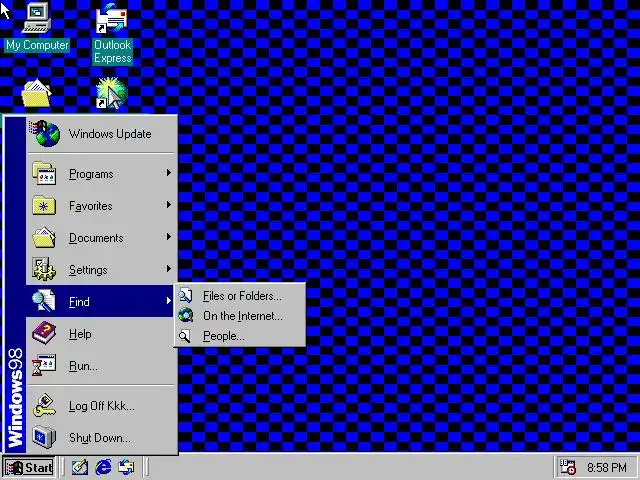Choose People... from the Find submenu
This screenshot has height=480, width=640.
(x=240, y=336)
